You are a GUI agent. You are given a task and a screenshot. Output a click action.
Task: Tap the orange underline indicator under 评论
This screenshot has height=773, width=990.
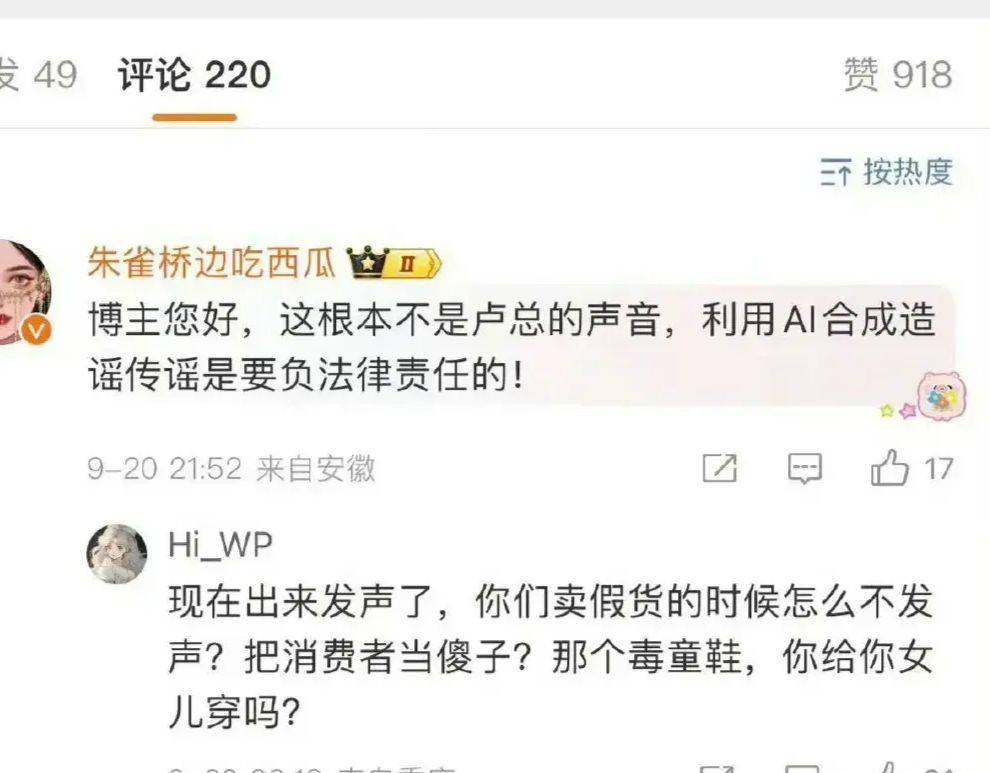pos(194,117)
